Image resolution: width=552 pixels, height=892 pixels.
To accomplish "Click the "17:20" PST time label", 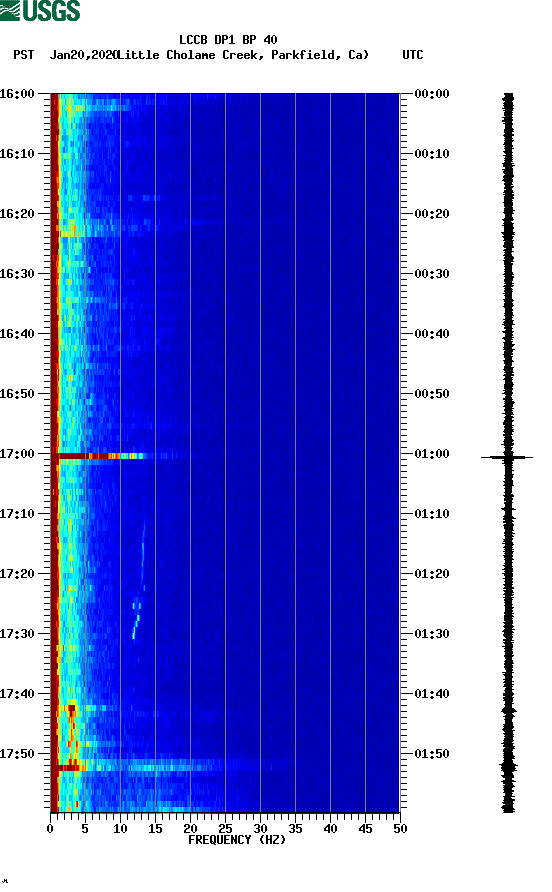I will 17,573.
